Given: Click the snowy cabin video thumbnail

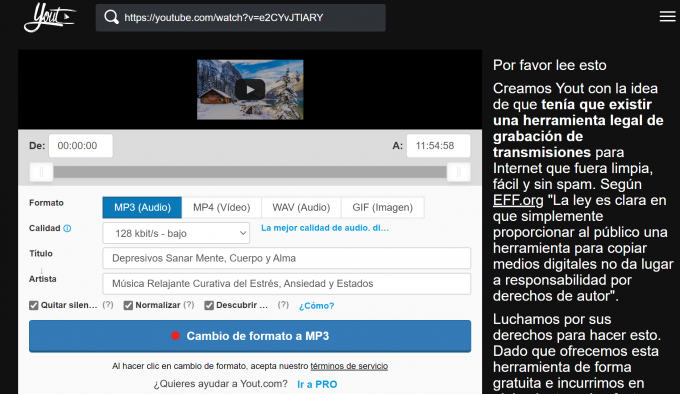Looking at the screenshot, I should tap(250, 90).
